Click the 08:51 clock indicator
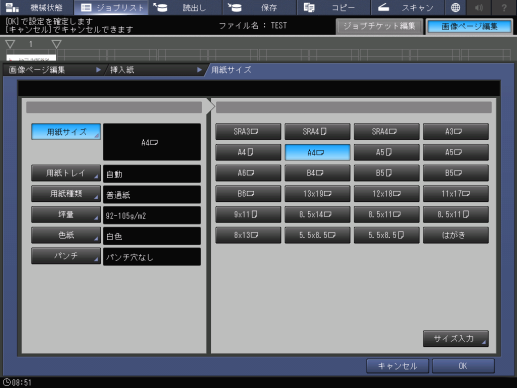This screenshot has width=517, height=388. pos(17,382)
